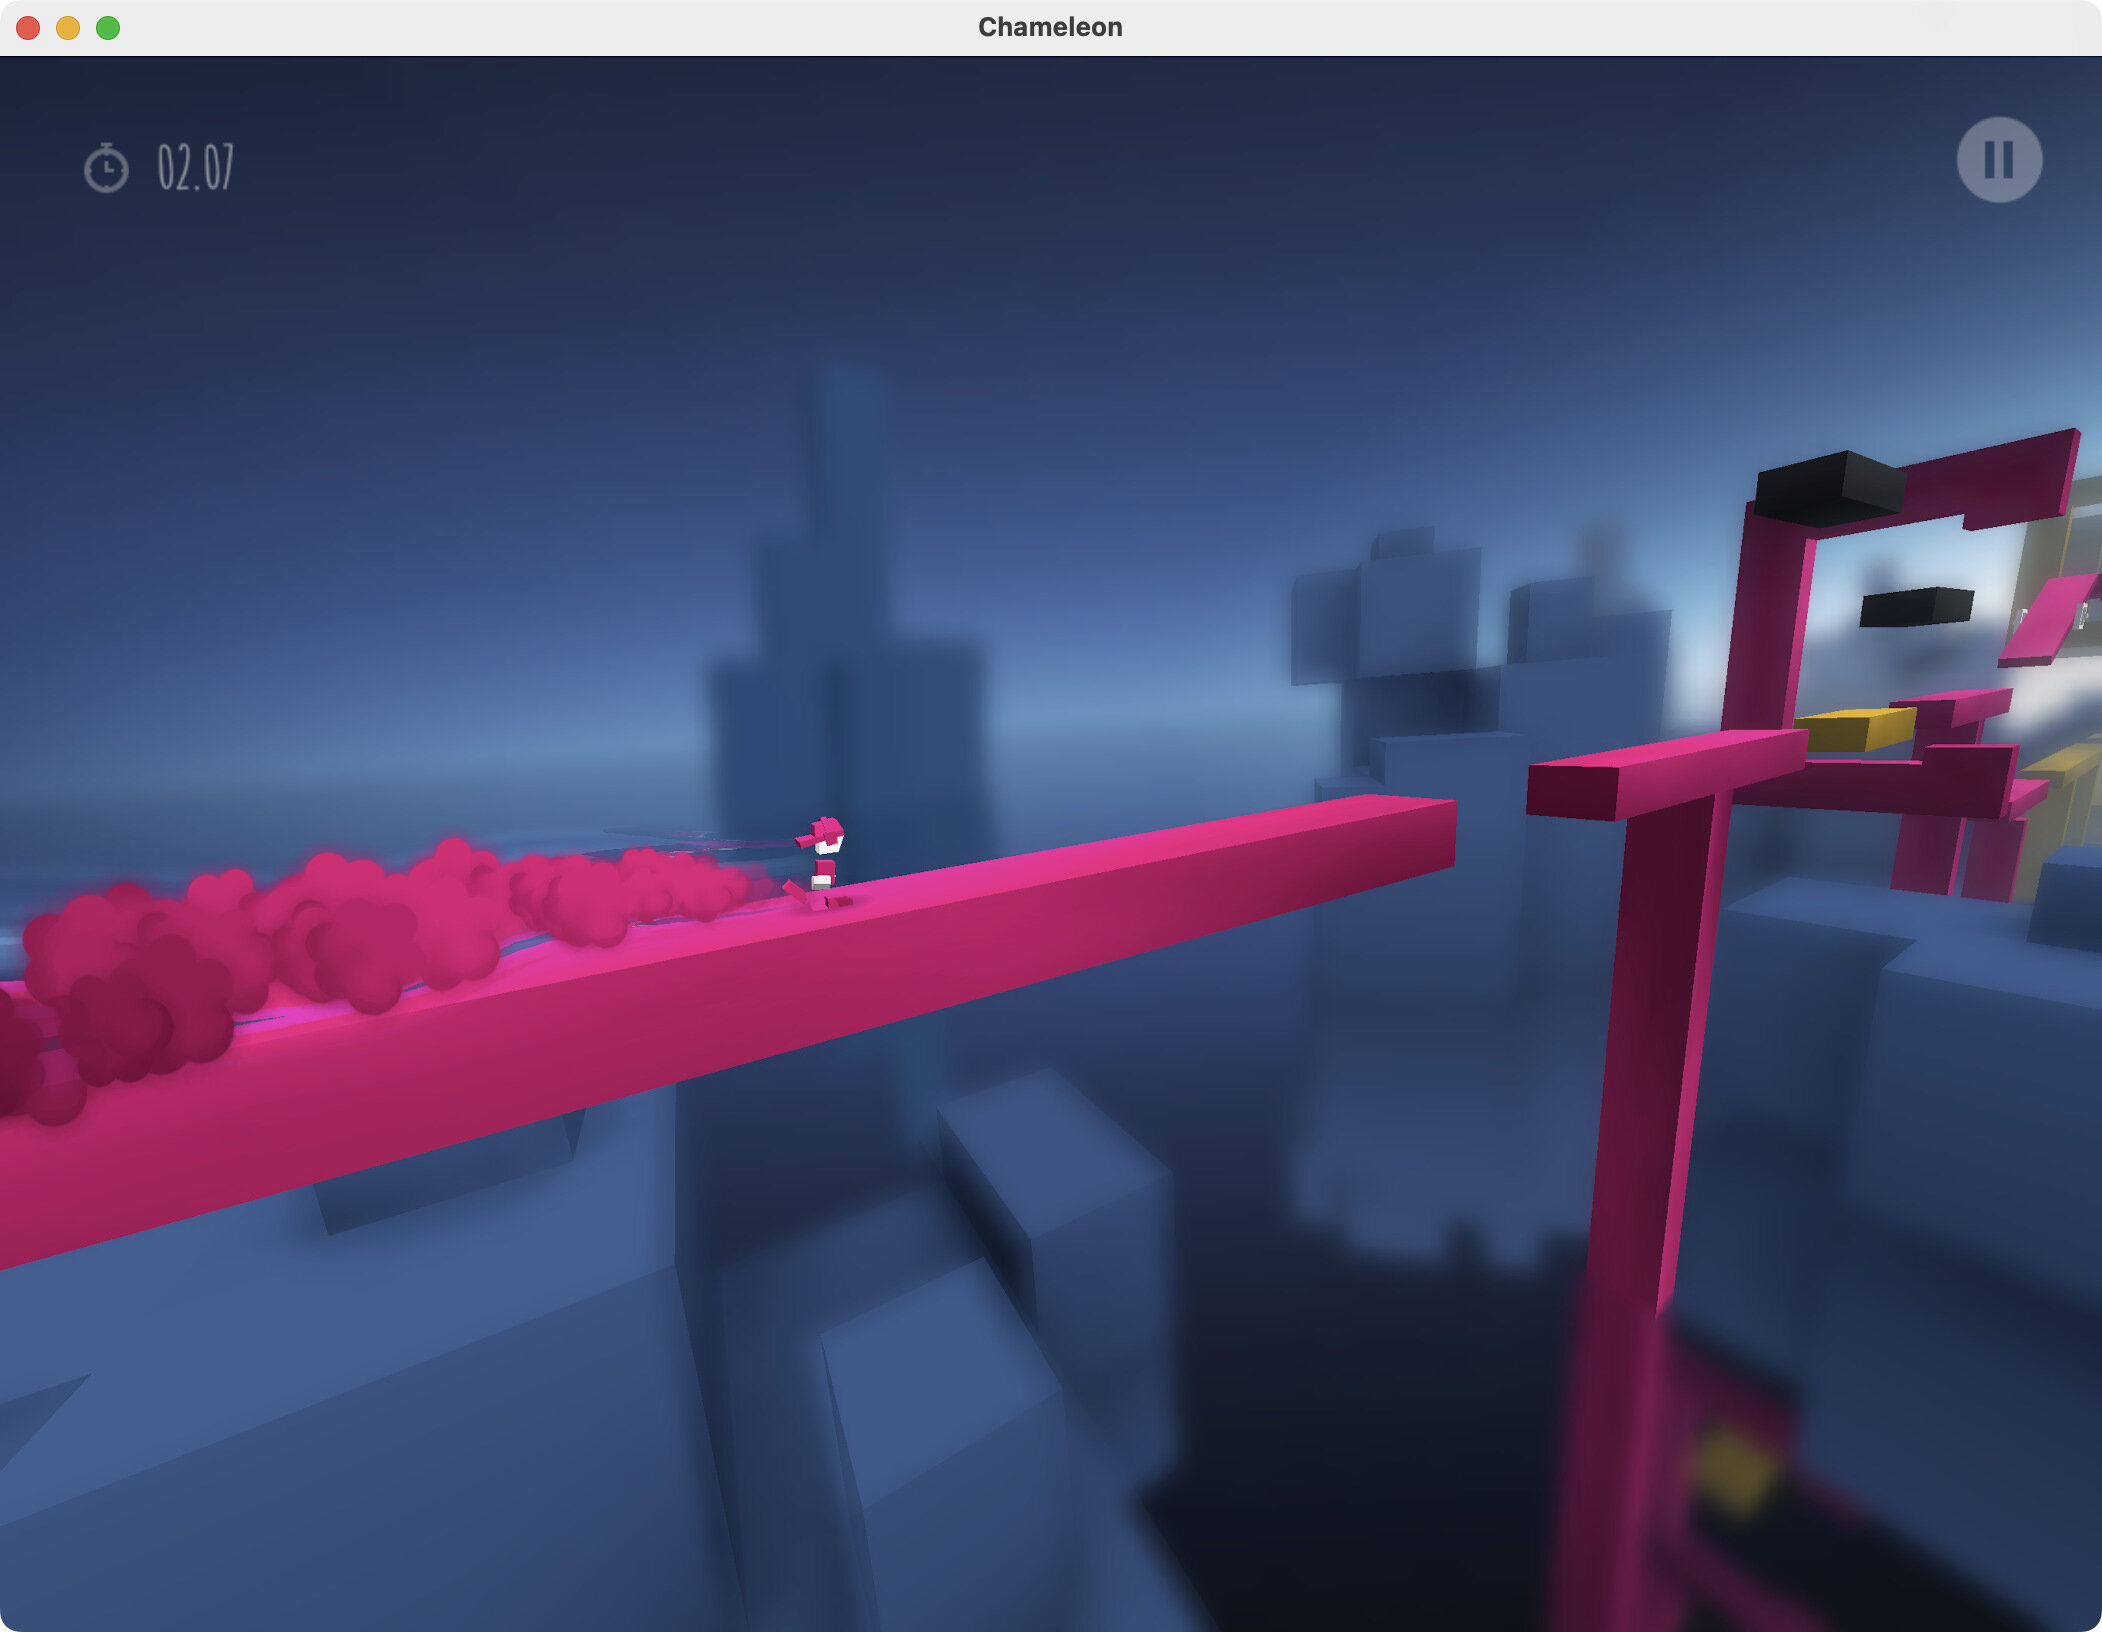Click the running pink chameleon character
The image size is (2102, 1632).
820,864
